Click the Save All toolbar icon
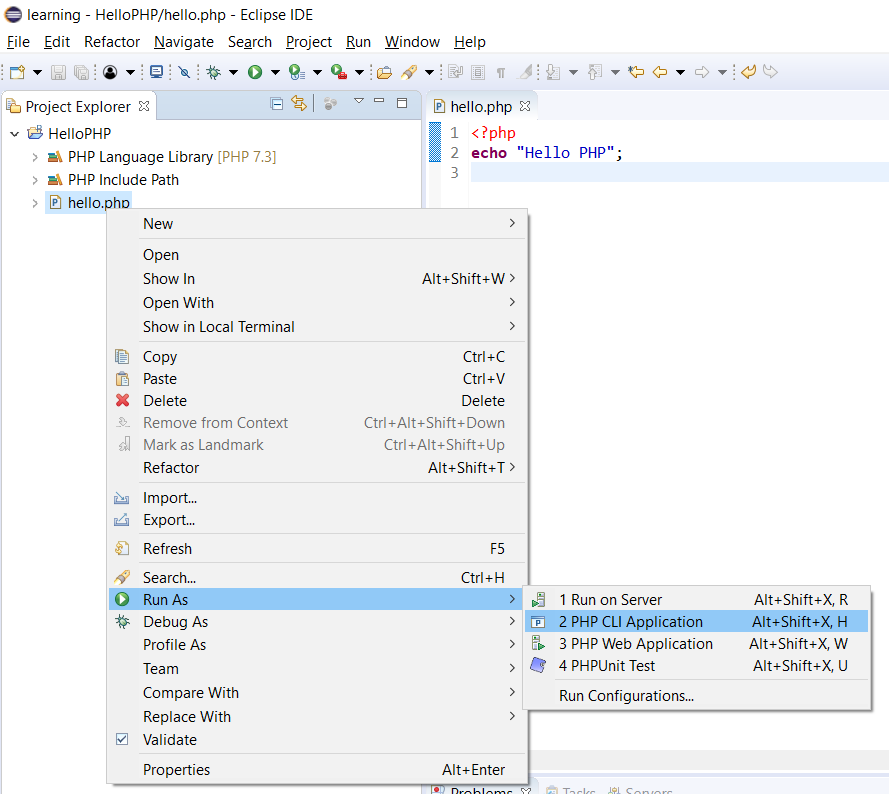889x794 pixels. coord(82,72)
